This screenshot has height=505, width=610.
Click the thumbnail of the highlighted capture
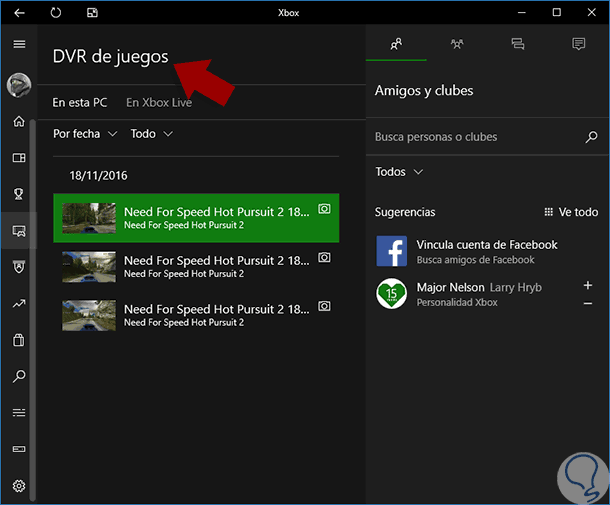click(89, 218)
